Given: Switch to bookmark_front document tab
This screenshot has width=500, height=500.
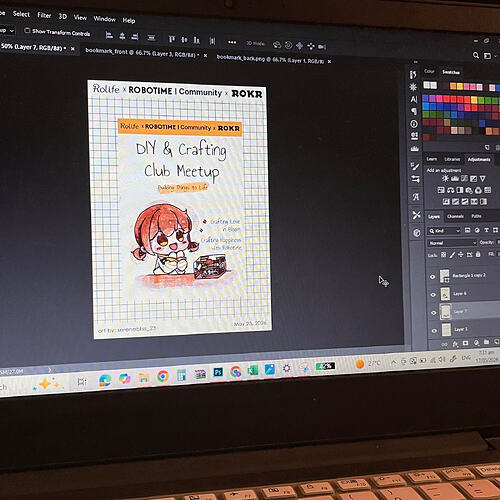Looking at the screenshot, I should (x=142, y=53).
